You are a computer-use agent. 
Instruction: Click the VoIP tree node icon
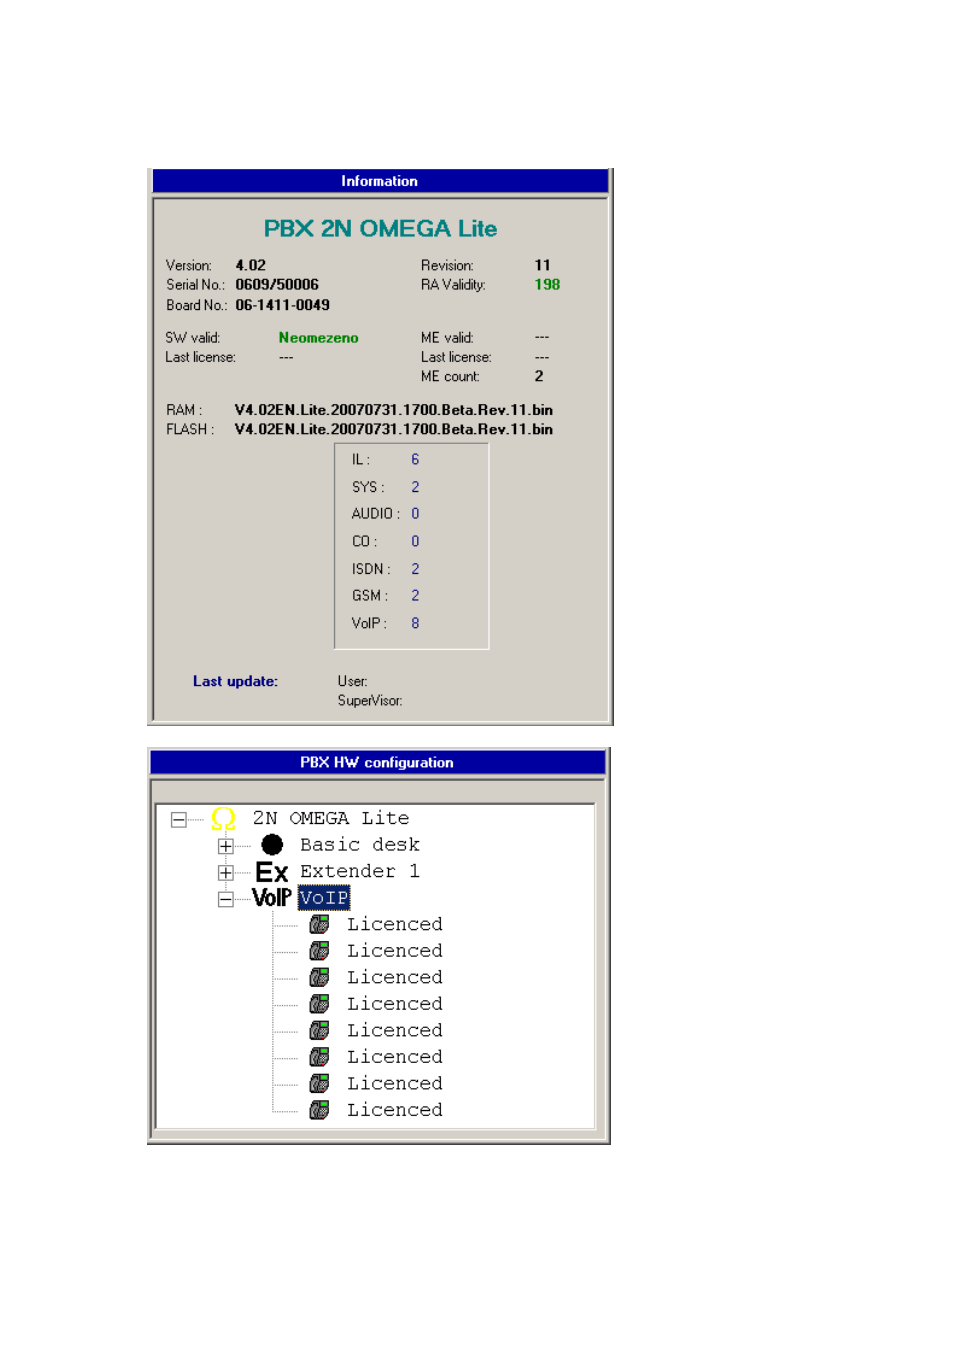click(271, 898)
